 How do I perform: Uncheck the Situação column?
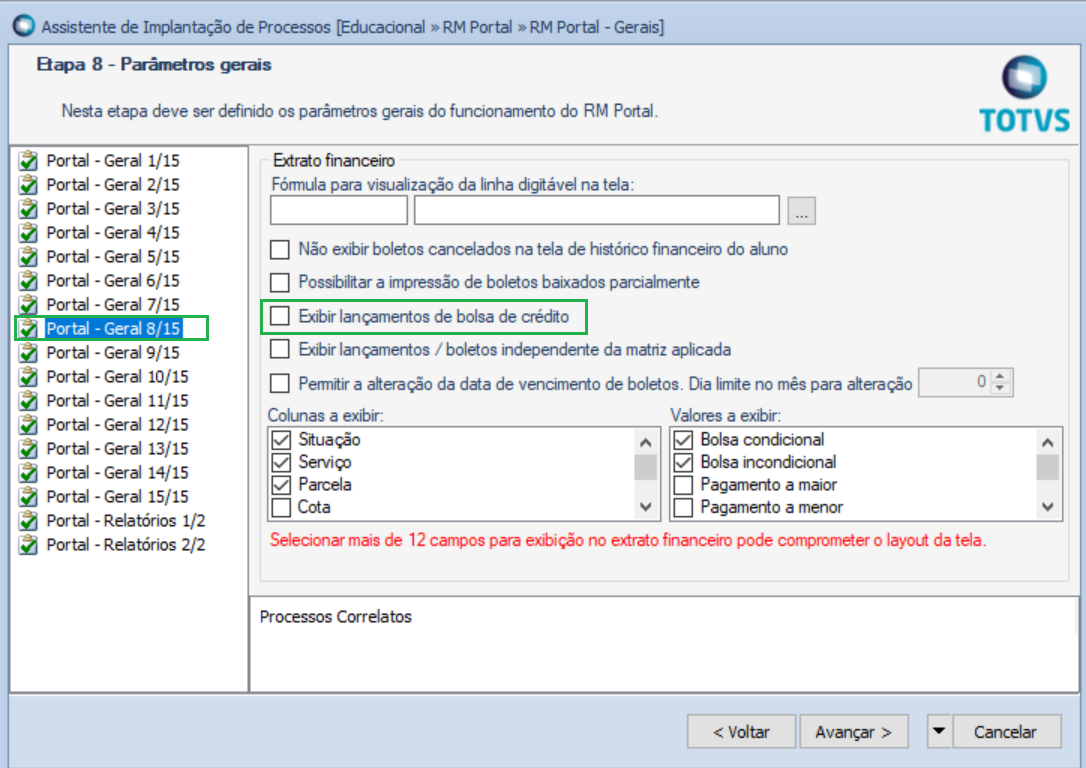click(x=281, y=440)
